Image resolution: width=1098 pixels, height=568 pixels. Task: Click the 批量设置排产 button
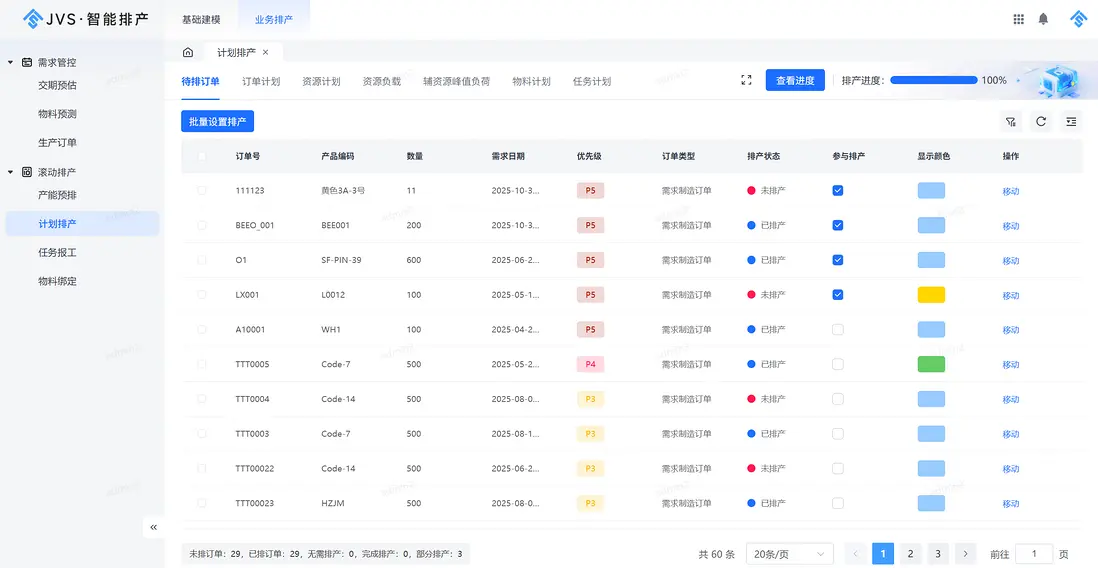coord(217,122)
